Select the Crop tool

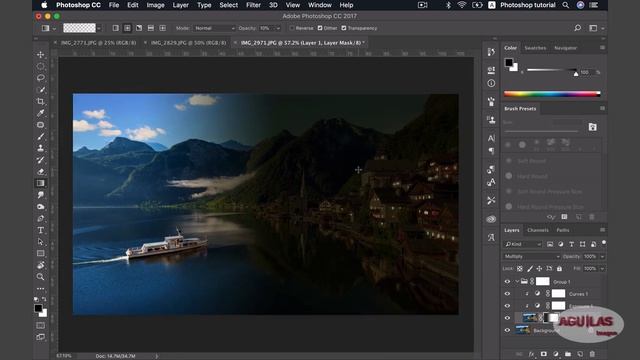tap(40, 101)
